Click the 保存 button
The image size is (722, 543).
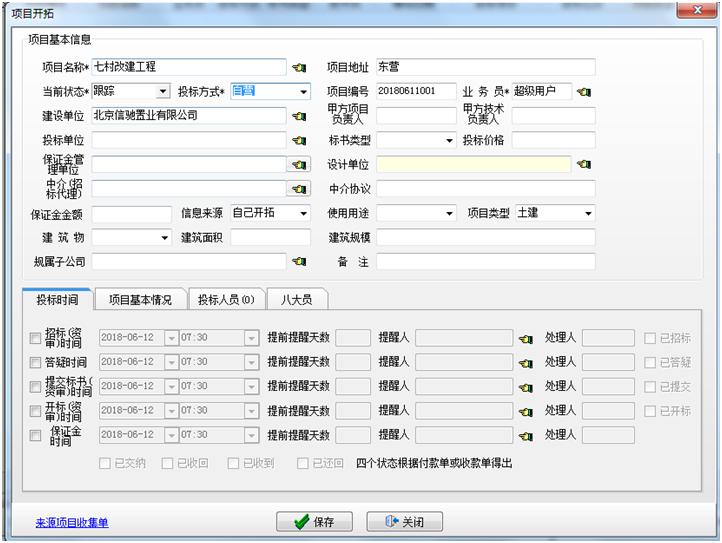point(314,522)
